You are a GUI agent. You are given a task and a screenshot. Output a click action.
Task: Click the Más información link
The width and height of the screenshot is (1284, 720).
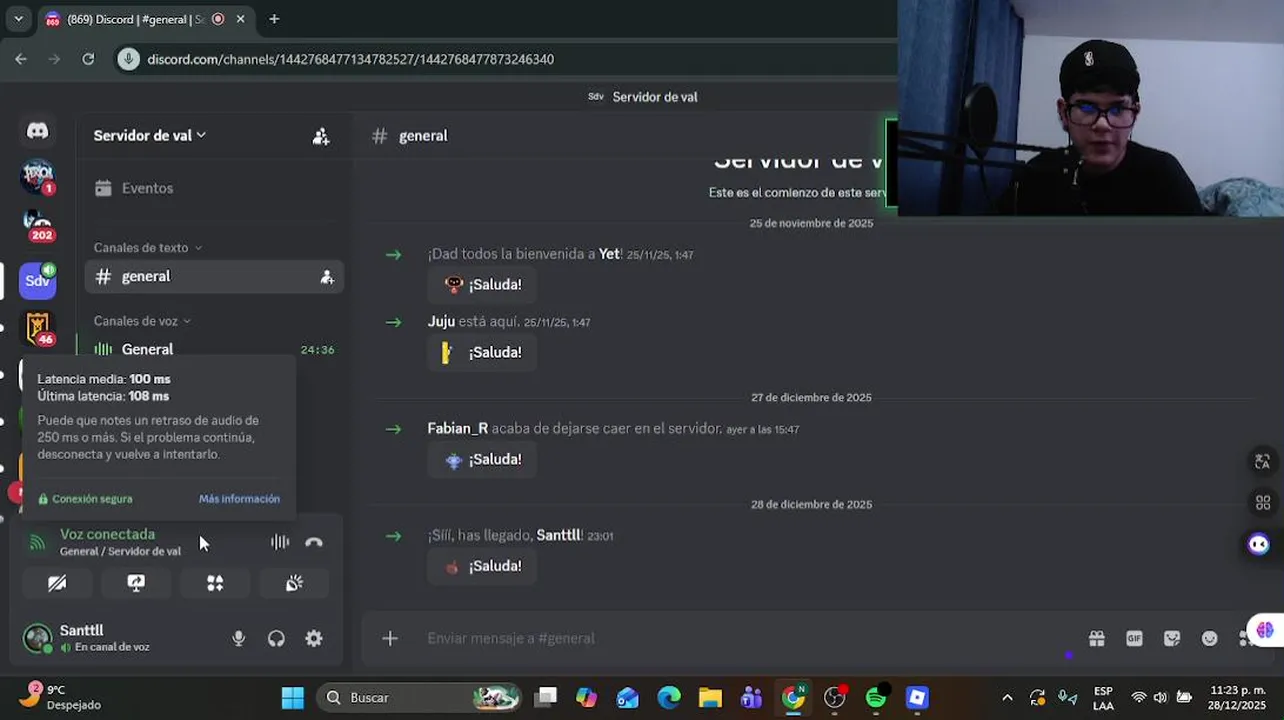point(239,499)
